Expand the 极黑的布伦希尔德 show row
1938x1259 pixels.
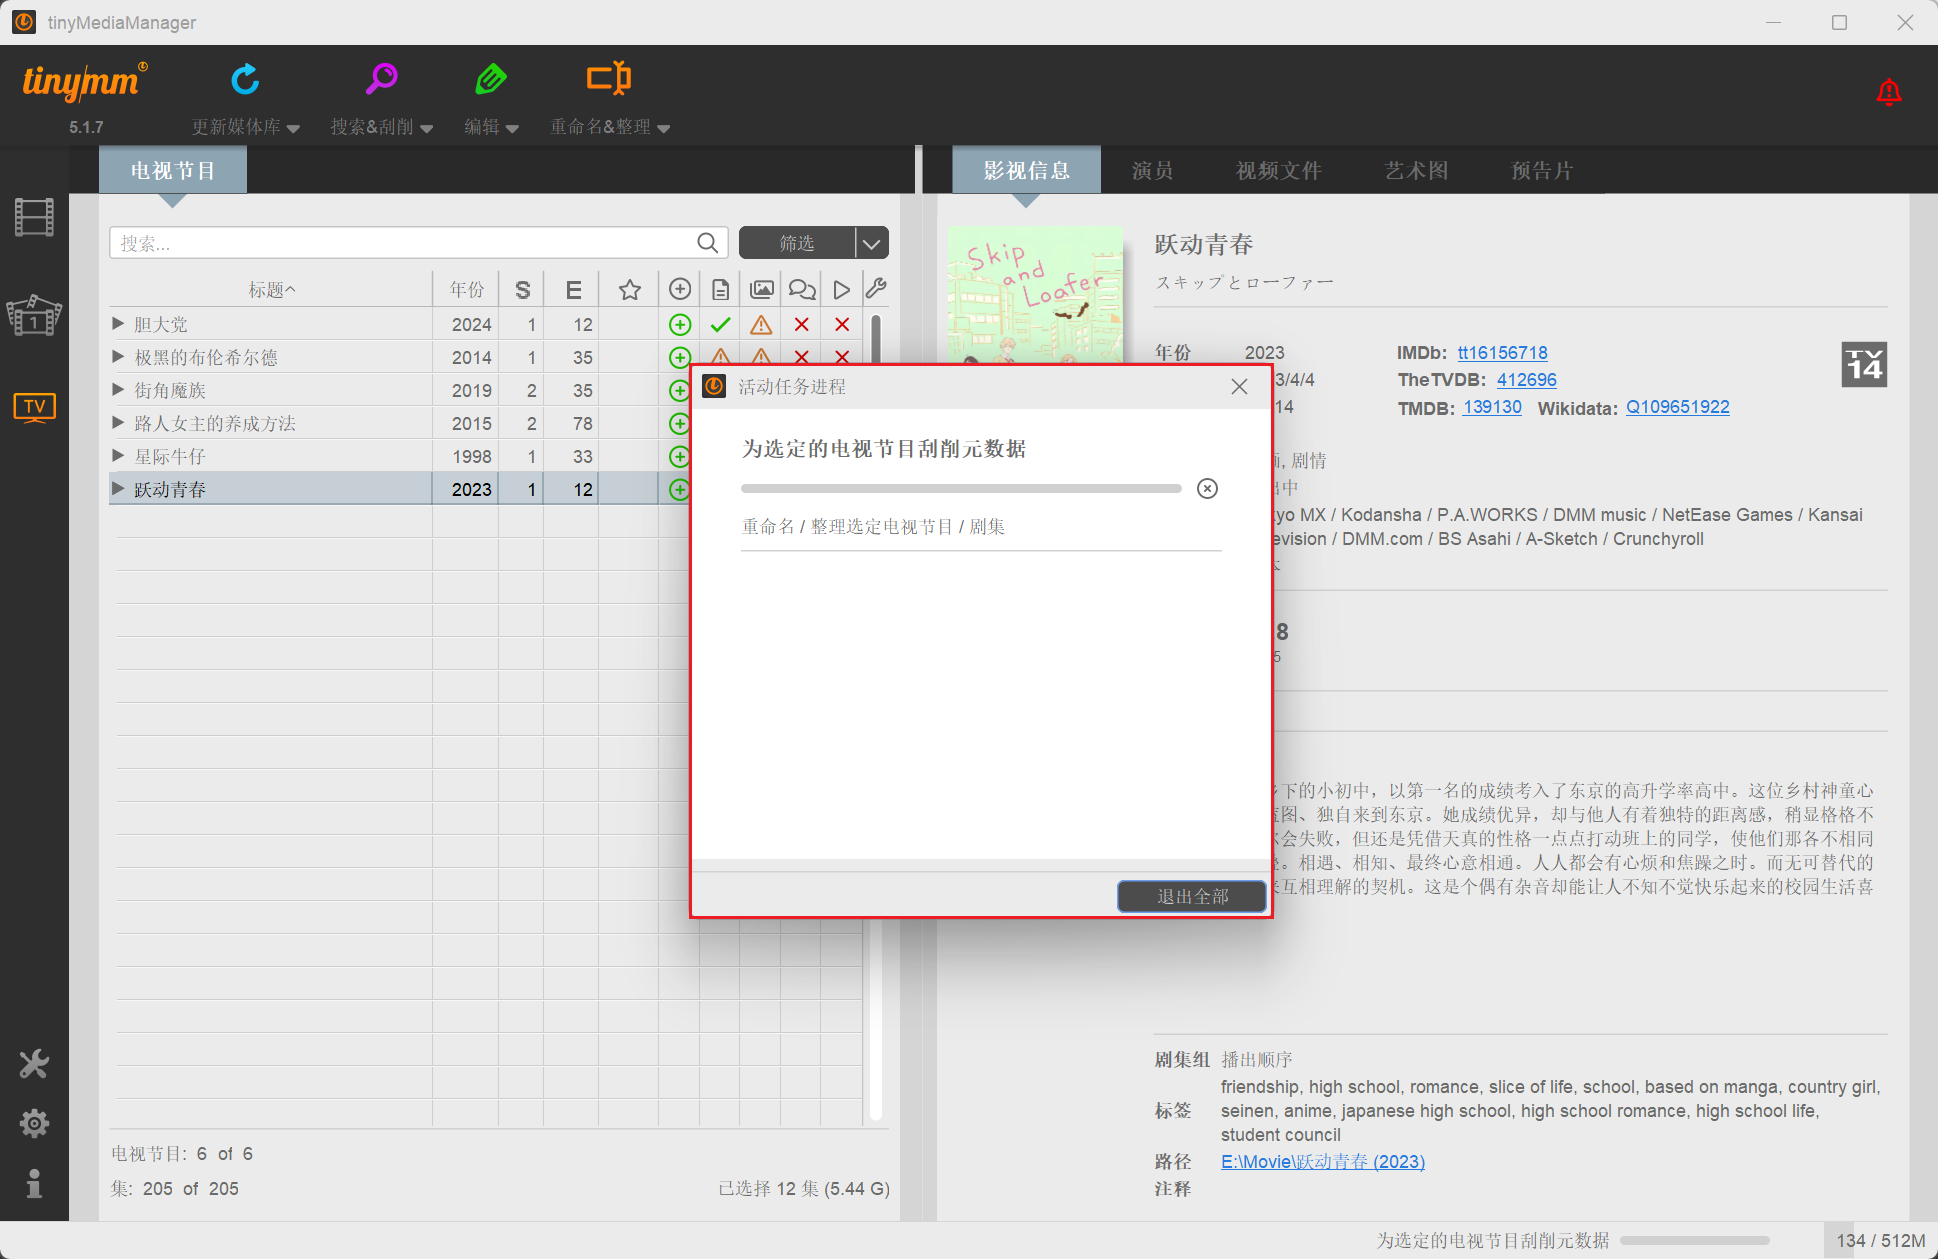tap(118, 356)
